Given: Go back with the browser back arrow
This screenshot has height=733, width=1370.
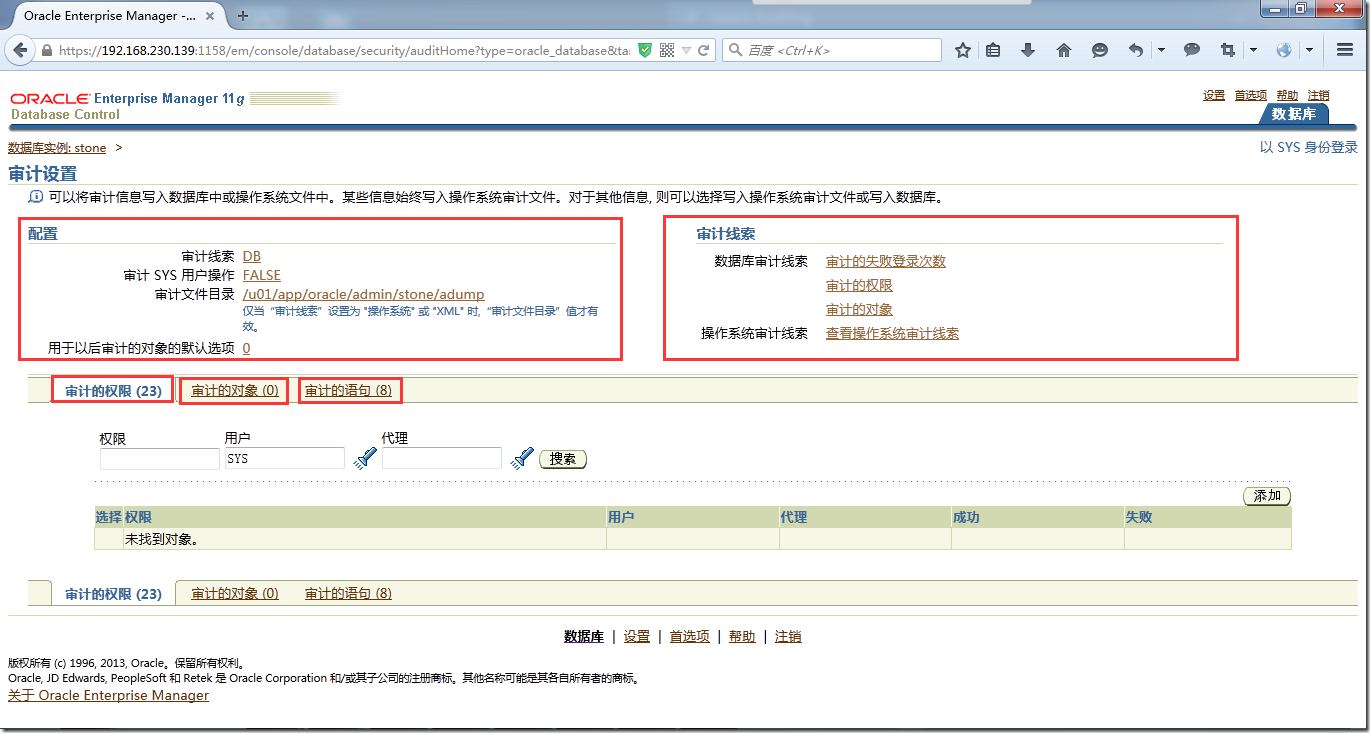Looking at the screenshot, I should tap(19, 50).
